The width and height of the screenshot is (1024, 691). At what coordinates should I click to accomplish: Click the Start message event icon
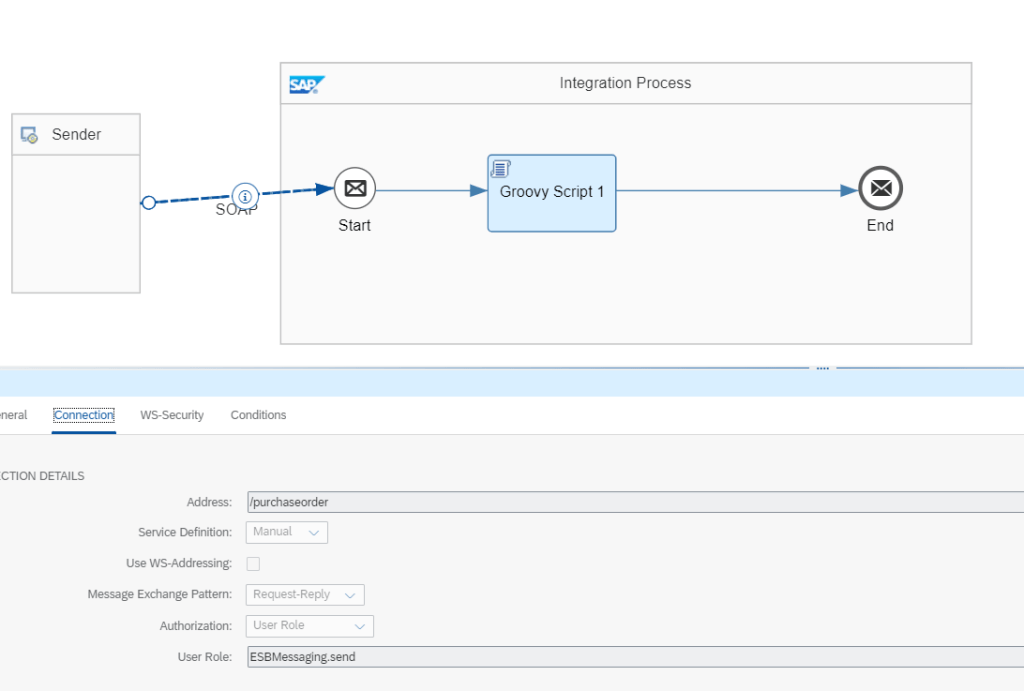point(354,188)
